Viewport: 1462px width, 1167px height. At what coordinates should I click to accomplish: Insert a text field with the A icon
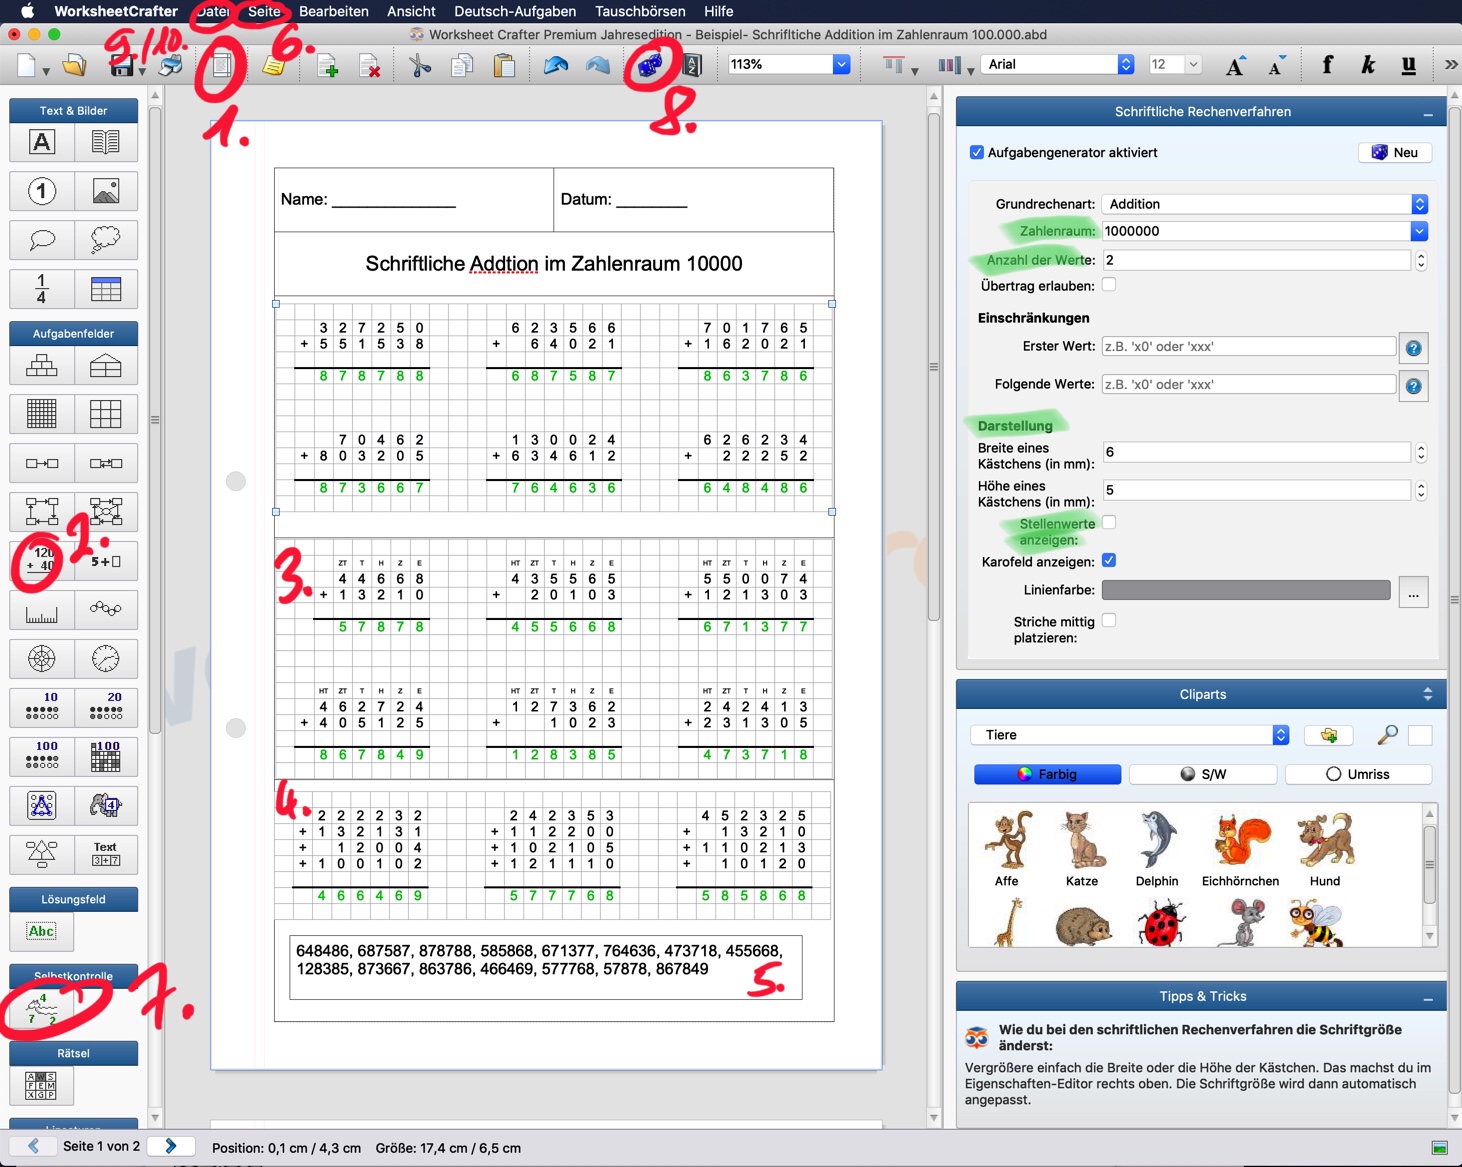pos(41,142)
